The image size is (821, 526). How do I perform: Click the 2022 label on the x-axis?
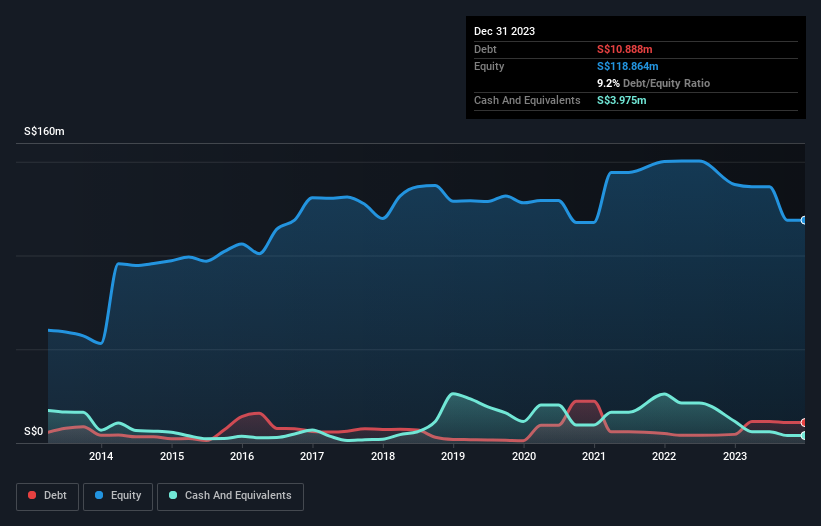664,457
